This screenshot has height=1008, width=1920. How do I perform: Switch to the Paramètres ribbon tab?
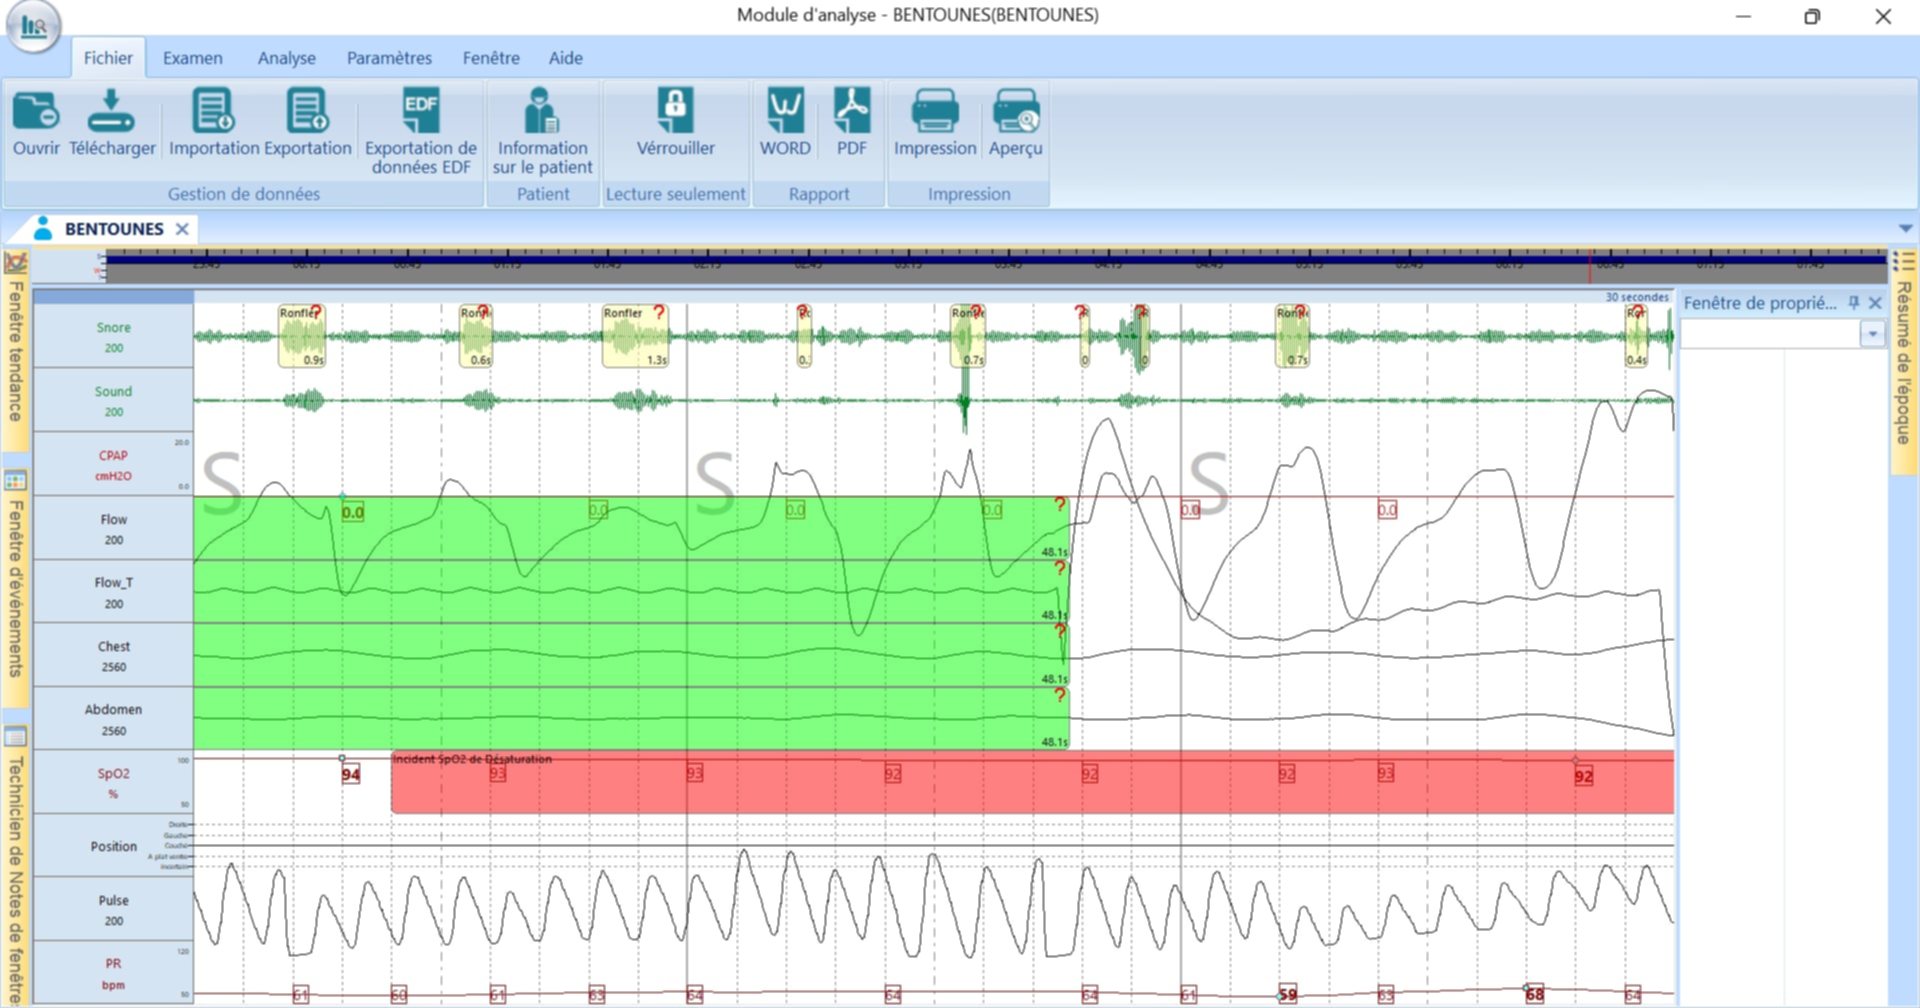pyautogui.click(x=389, y=58)
